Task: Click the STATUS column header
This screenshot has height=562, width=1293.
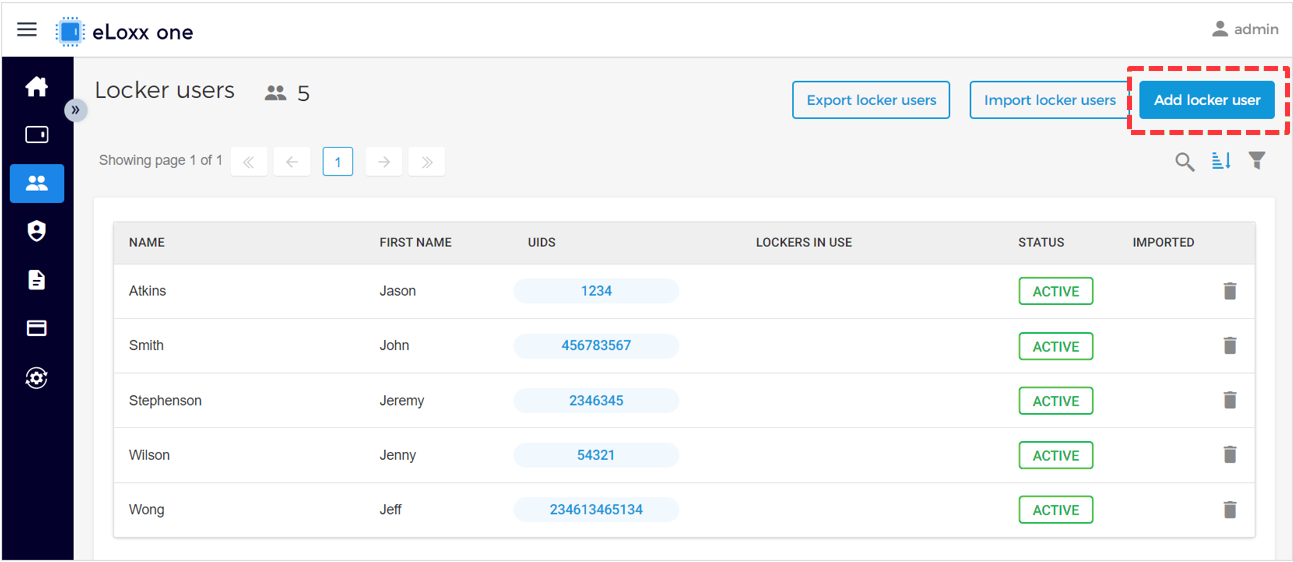Action: [x=1041, y=242]
